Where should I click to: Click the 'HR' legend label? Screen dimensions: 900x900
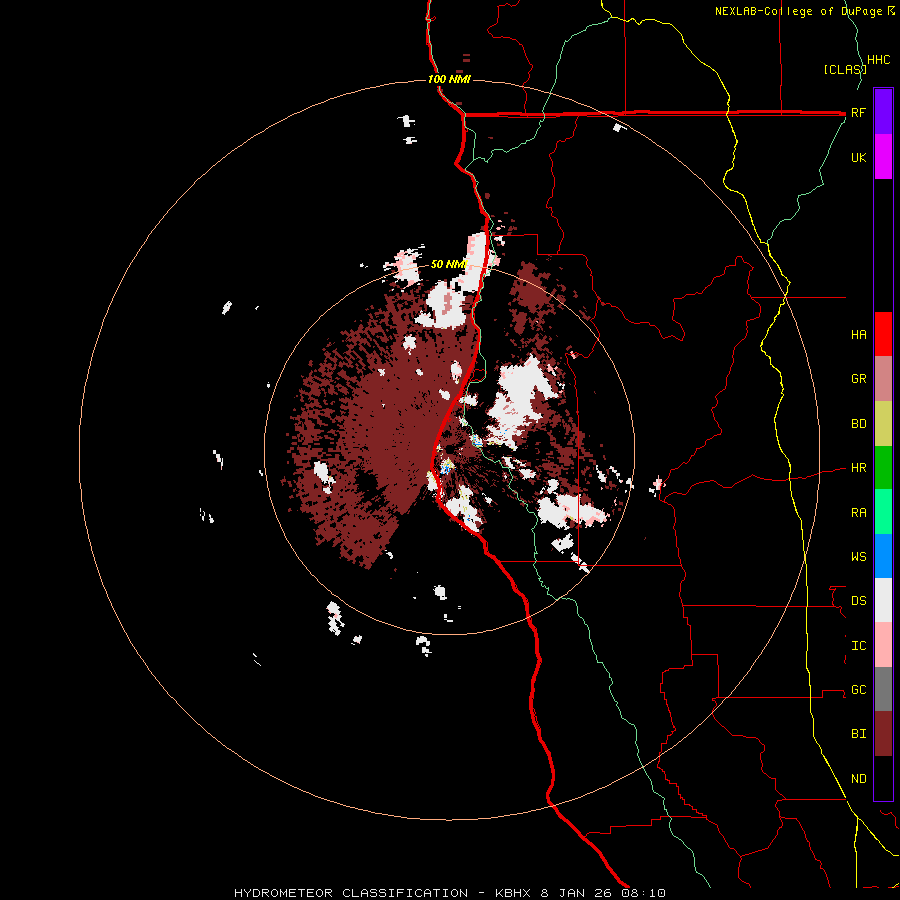[859, 468]
